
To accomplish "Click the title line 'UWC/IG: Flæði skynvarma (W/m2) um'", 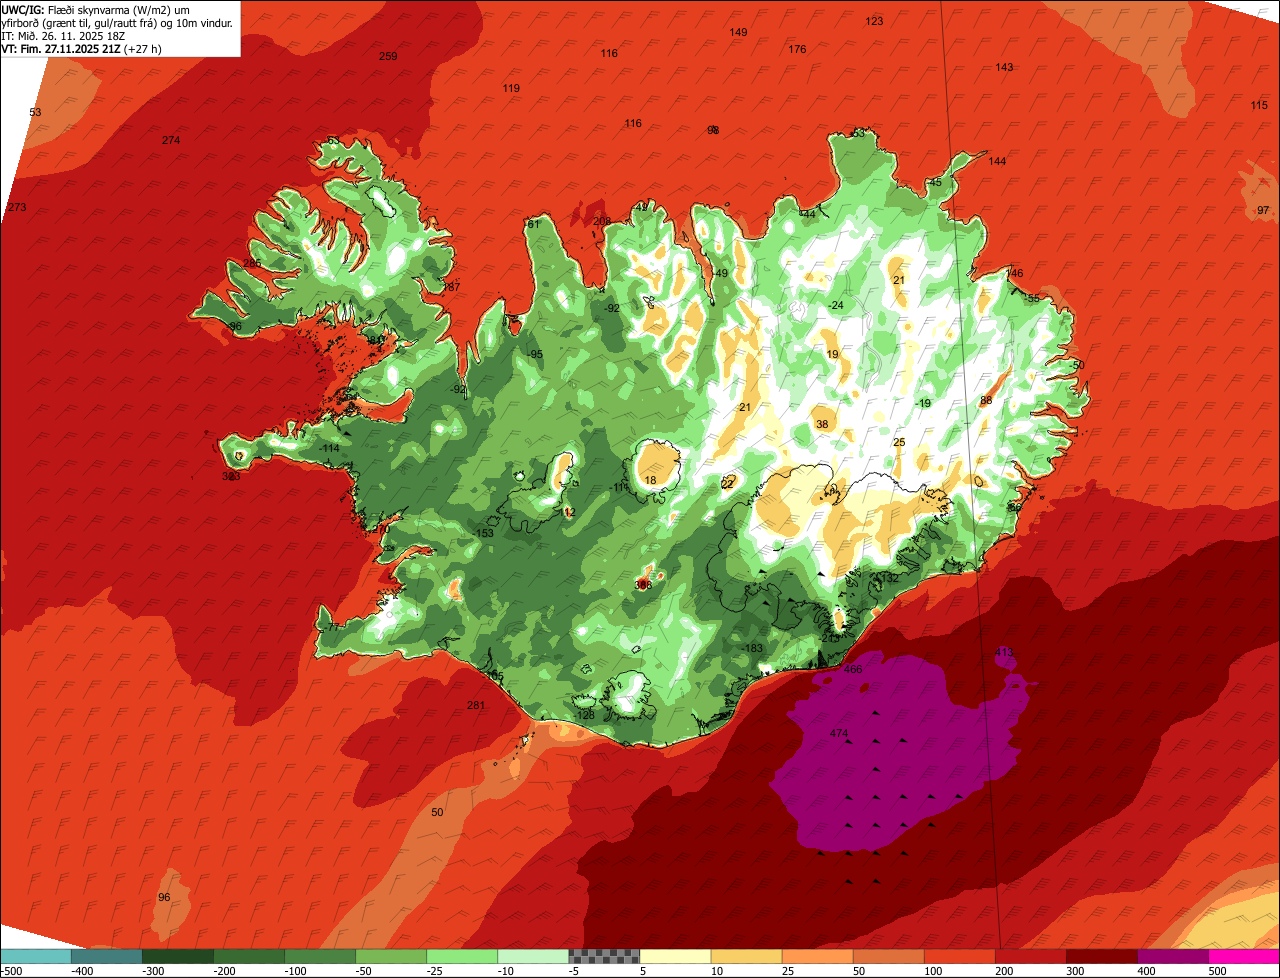I will [96, 9].
